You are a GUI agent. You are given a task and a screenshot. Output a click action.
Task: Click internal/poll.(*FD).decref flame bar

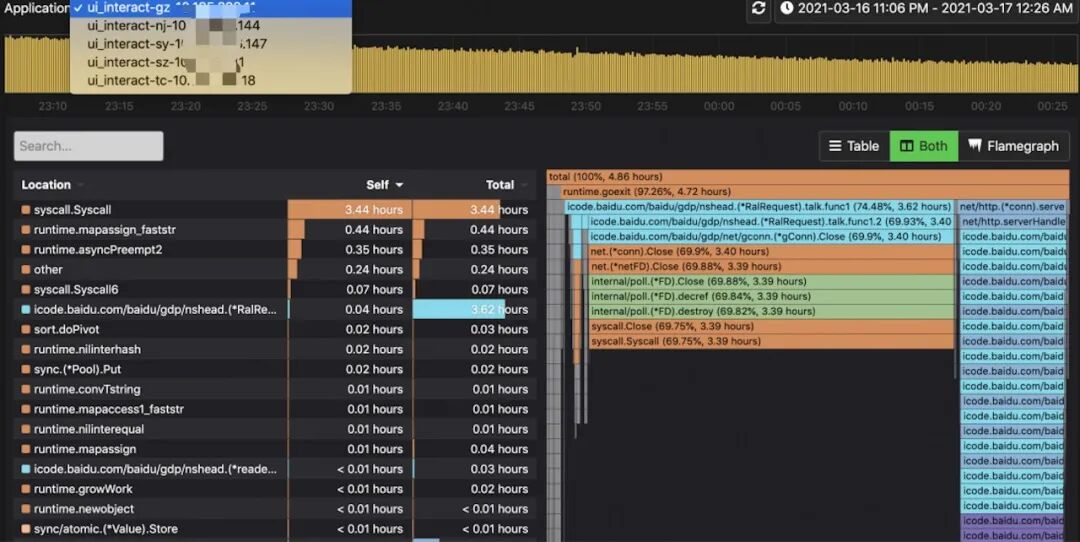(x=771, y=296)
